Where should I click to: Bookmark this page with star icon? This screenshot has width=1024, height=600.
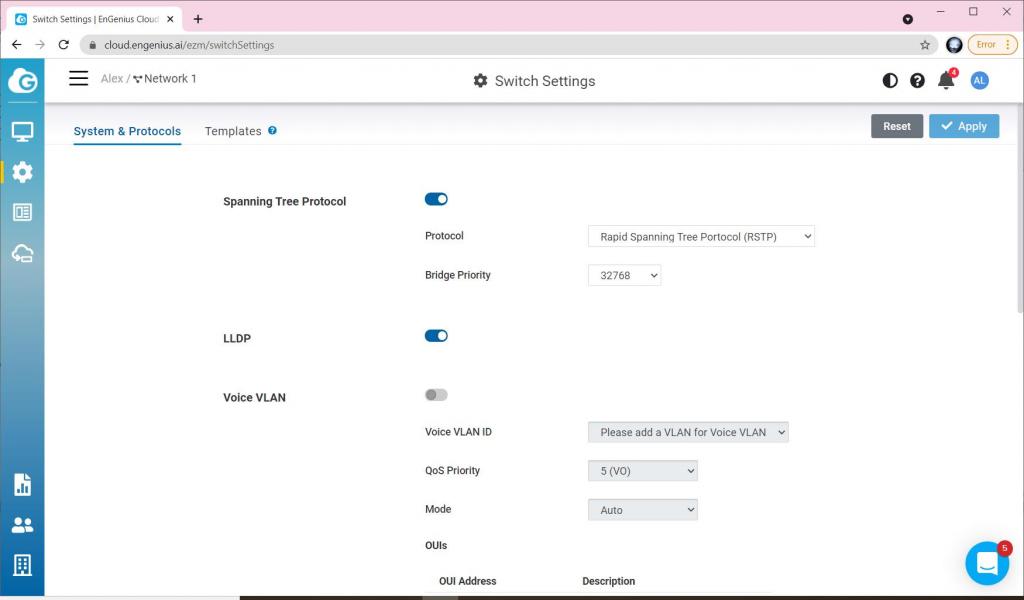(925, 45)
